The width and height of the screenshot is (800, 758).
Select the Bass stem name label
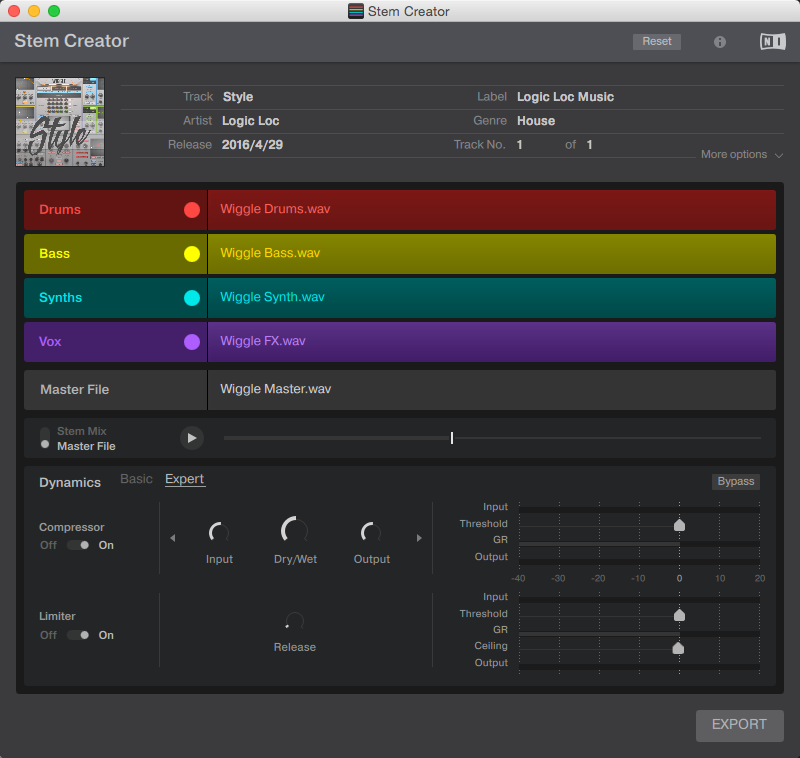point(54,254)
